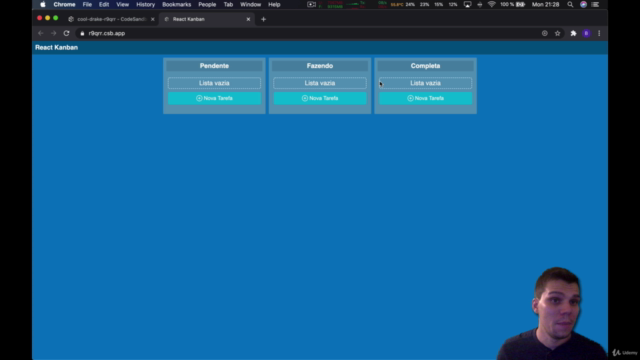640x360 pixels.
Task: Go forward in browser history
Action: click(53, 33)
